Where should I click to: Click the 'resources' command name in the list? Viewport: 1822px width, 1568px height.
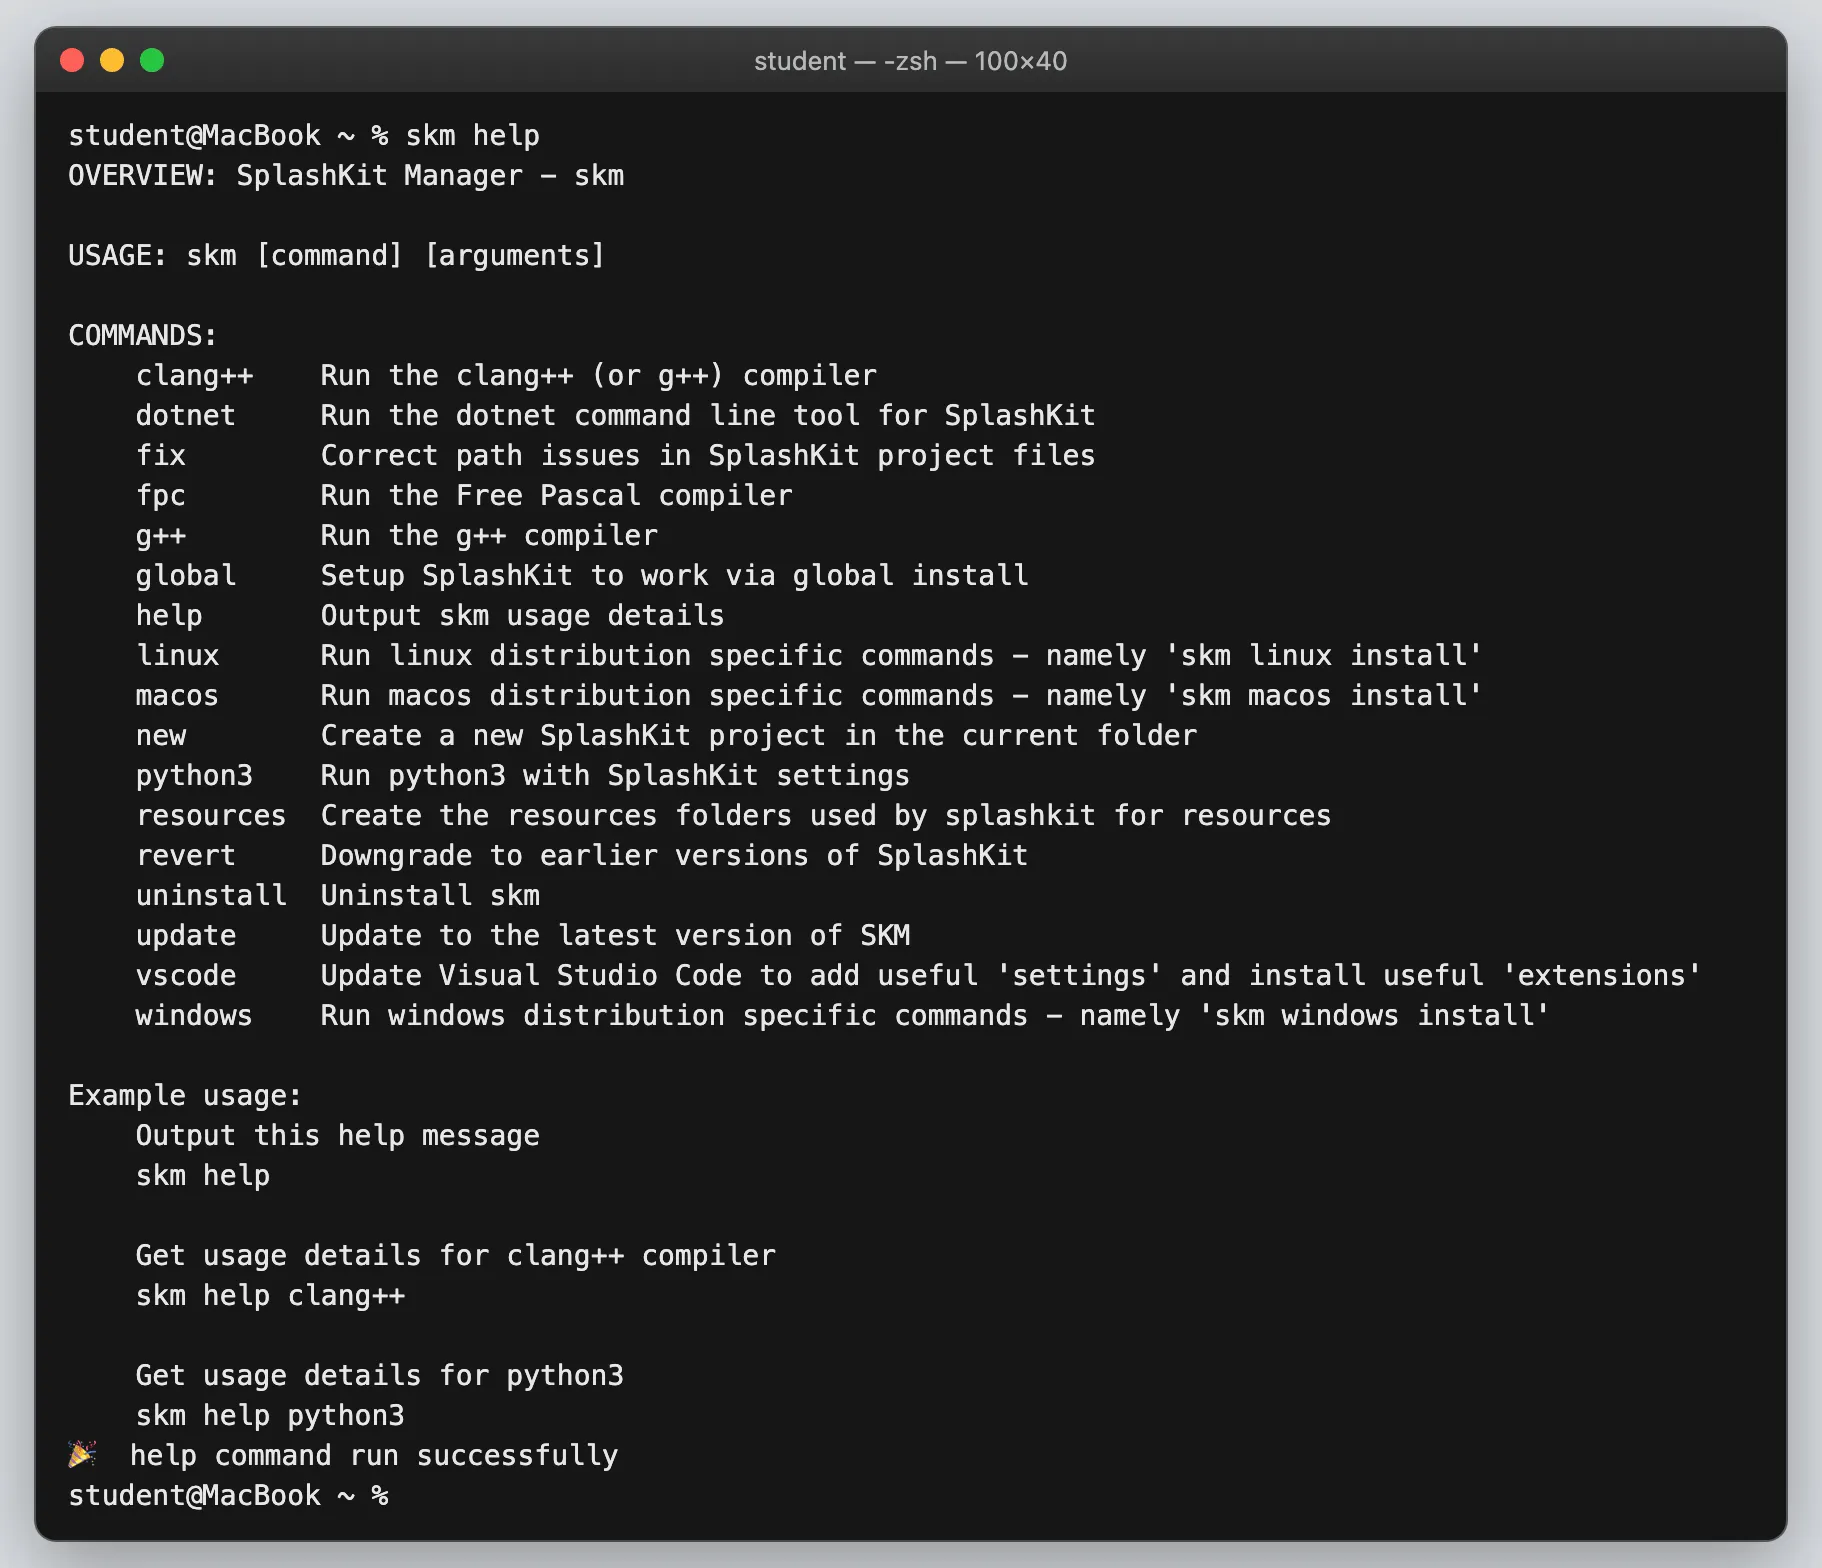211,816
